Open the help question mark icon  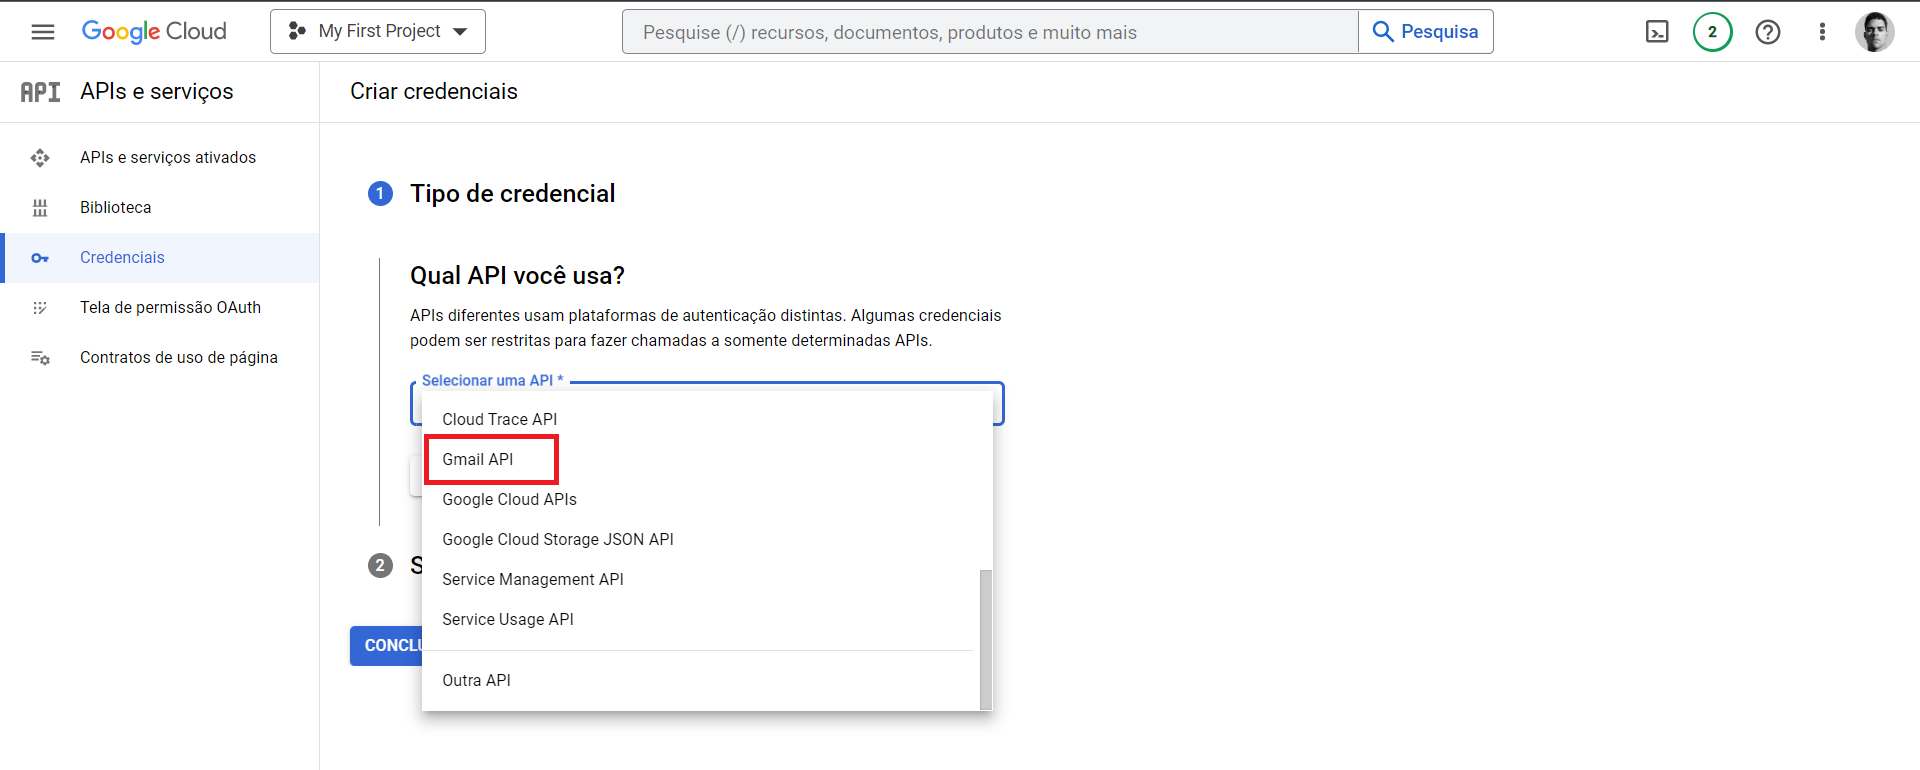coord(1767,32)
